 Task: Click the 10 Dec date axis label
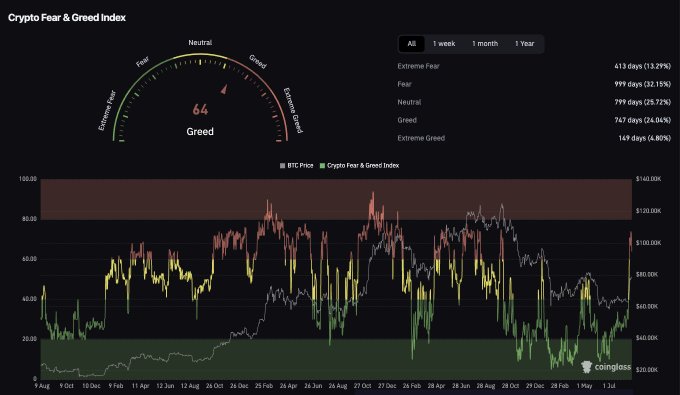(91, 386)
